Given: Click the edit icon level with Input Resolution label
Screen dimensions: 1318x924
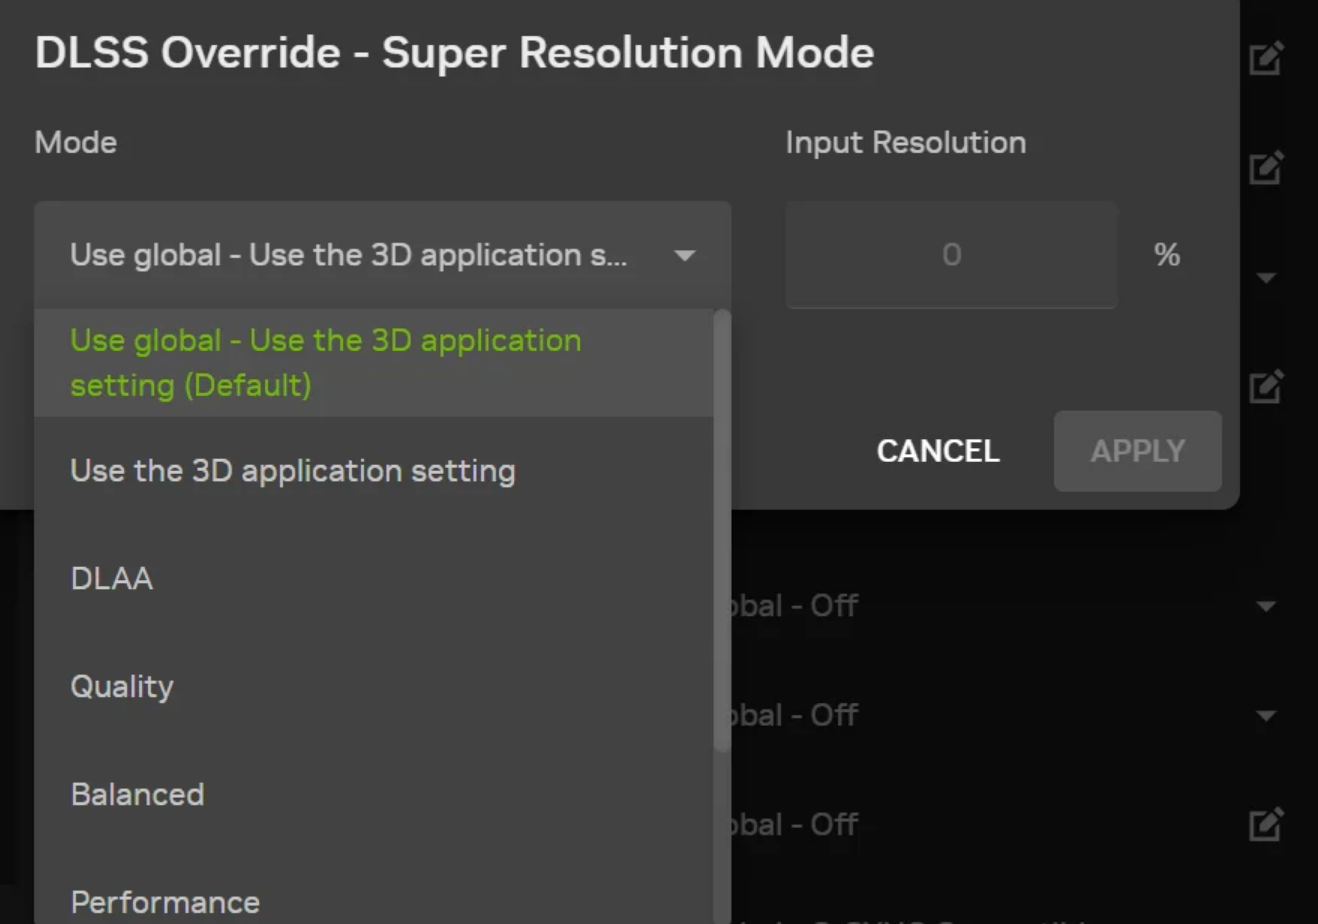Looking at the screenshot, I should coord(1266,167).
